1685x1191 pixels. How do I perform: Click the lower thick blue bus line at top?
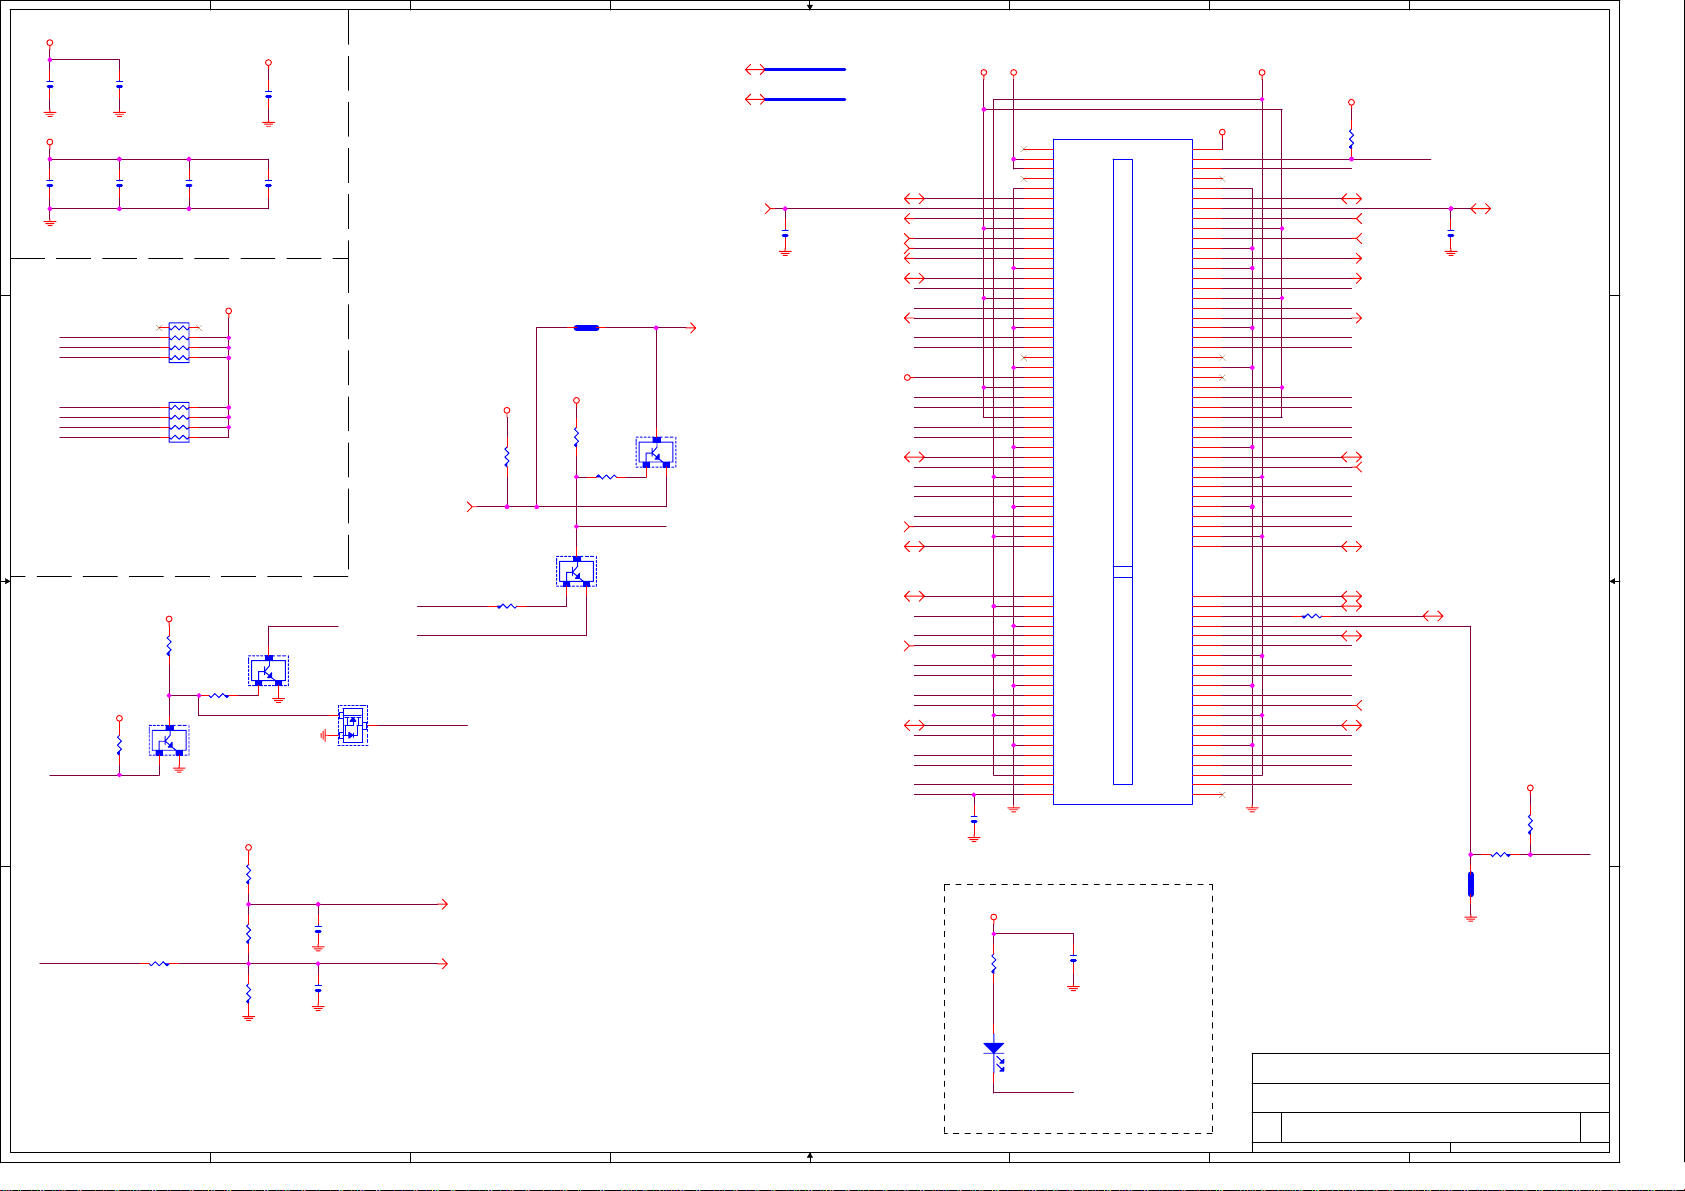point(806,99)
